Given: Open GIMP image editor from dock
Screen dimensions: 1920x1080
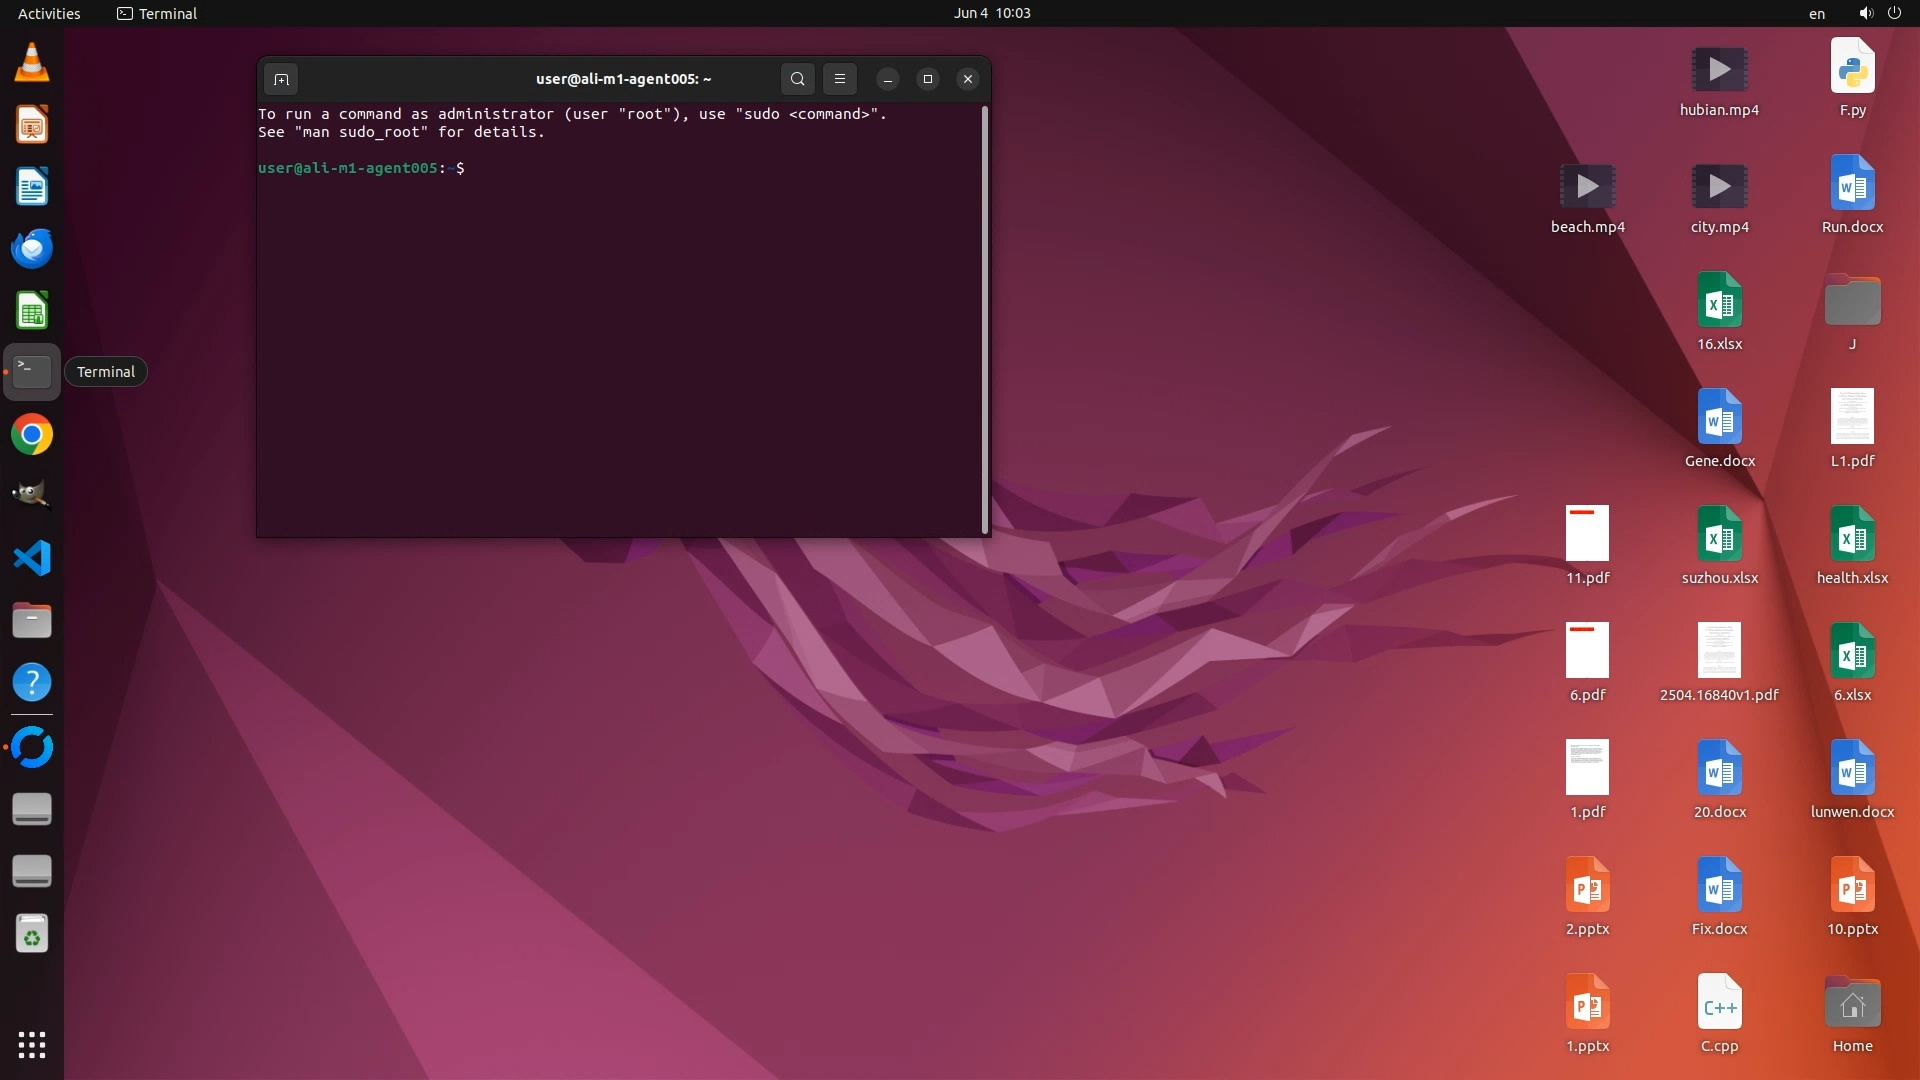Looking at the screenshot, I should coord(32,496).
